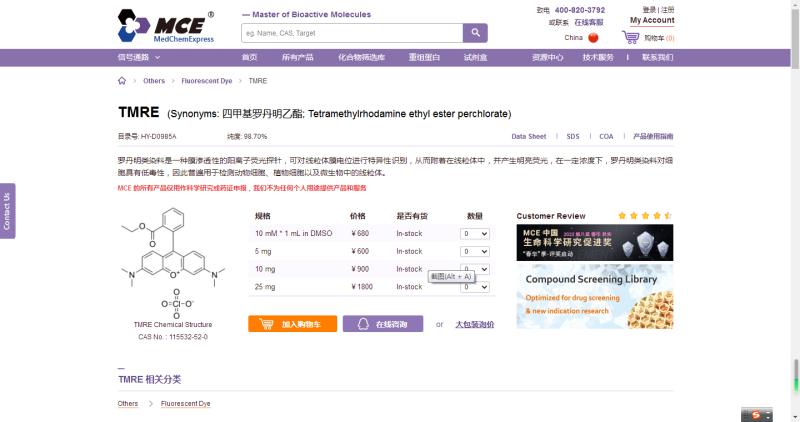Click the MCE MedChemExpress logo
Image resolution: width=800 pixels, height=422 pixels.
tap(165, 26)
